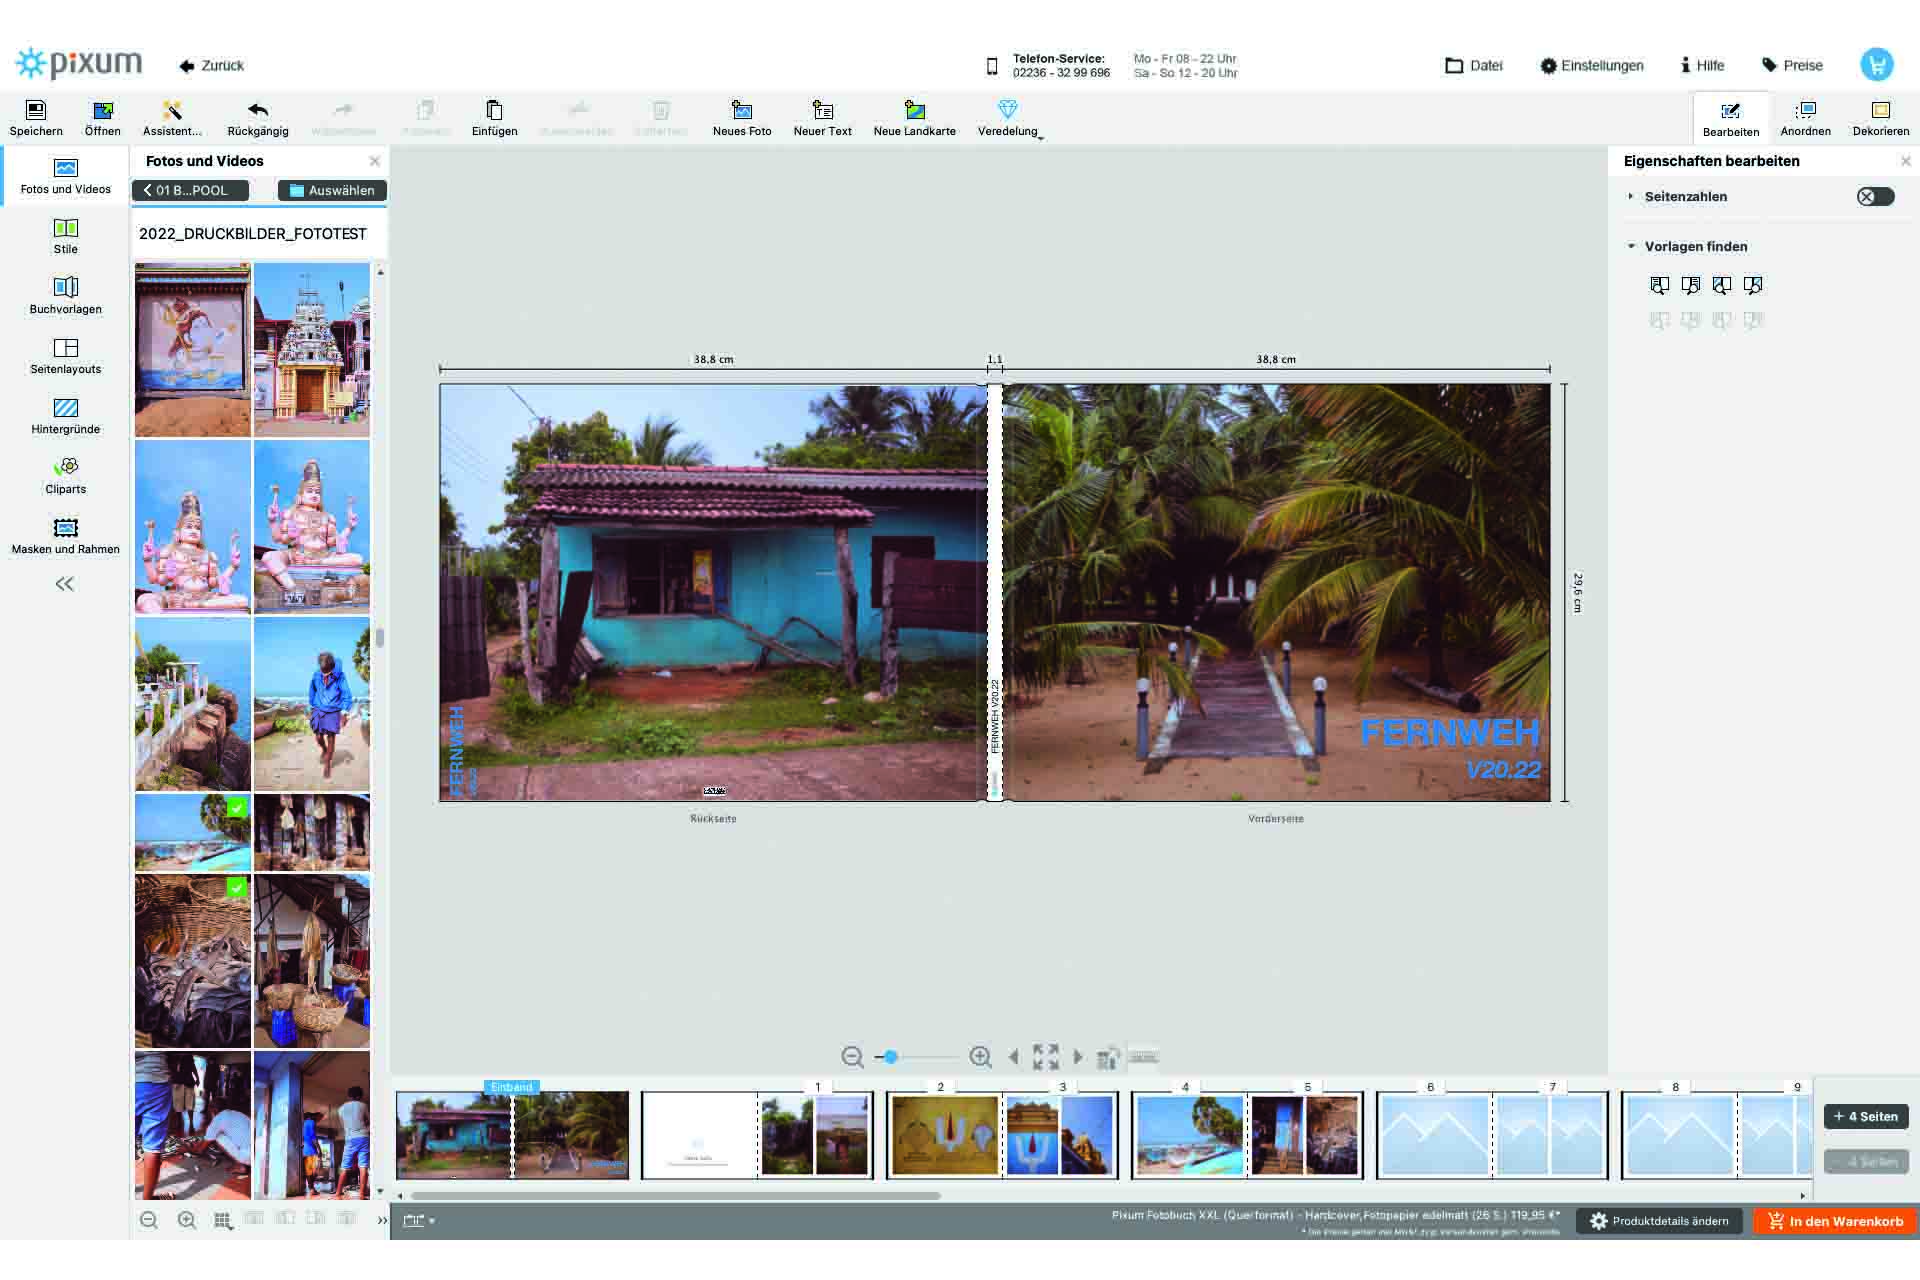The height and width of the screenshot is (1280, 1920).
Task: Switch to the Anordnen tab
Action: click(1805, 118)
